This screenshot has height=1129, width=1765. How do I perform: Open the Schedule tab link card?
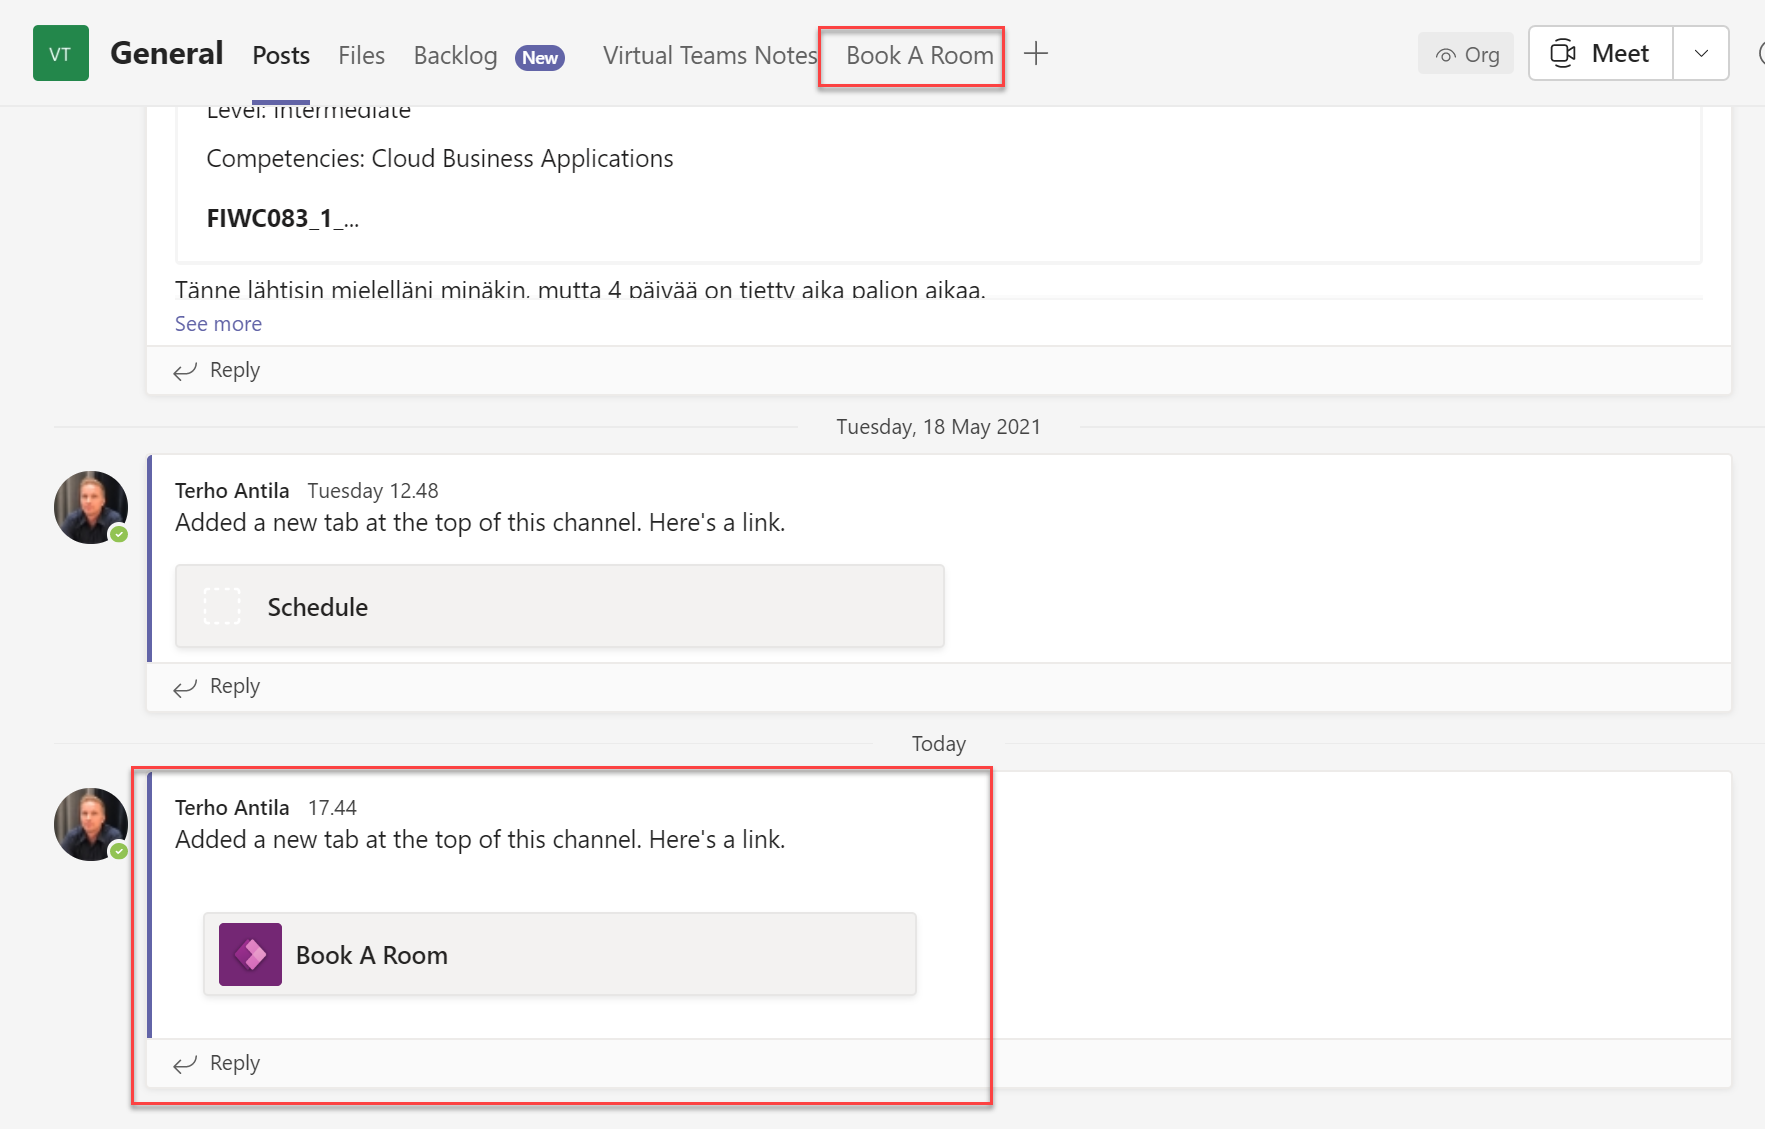tap(559, 607)
